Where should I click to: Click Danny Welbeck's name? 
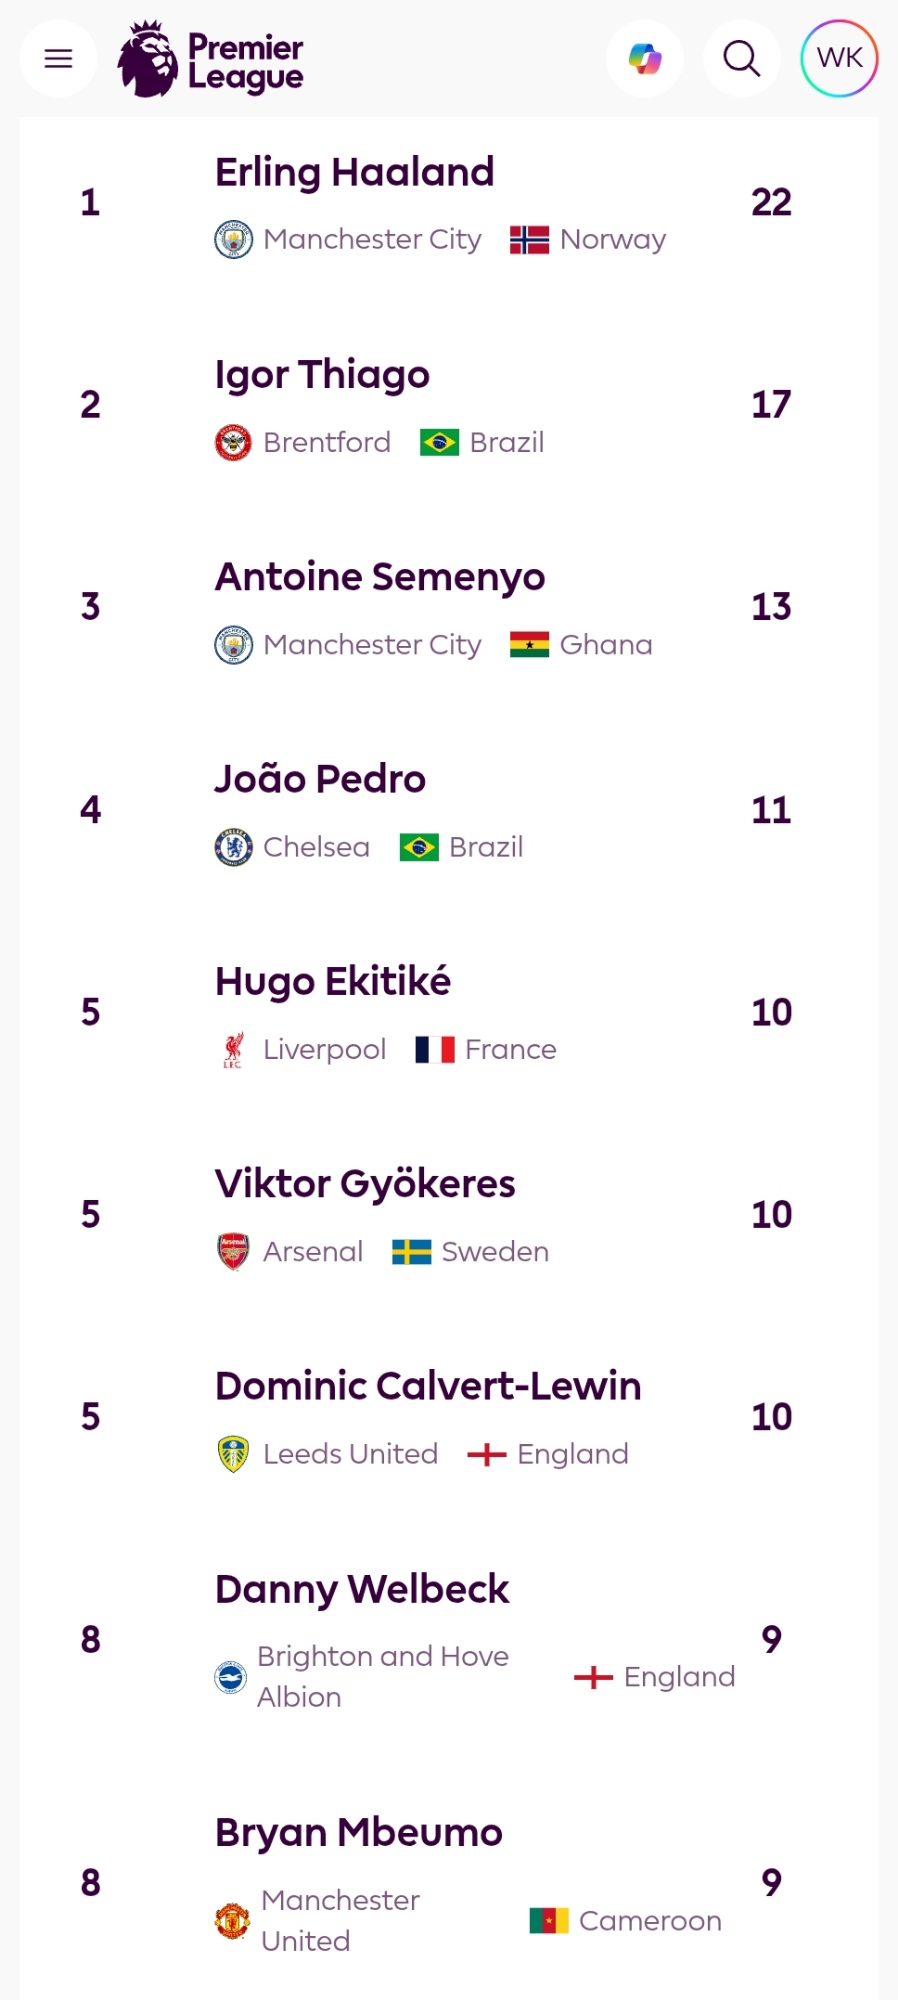[362, 1589]
